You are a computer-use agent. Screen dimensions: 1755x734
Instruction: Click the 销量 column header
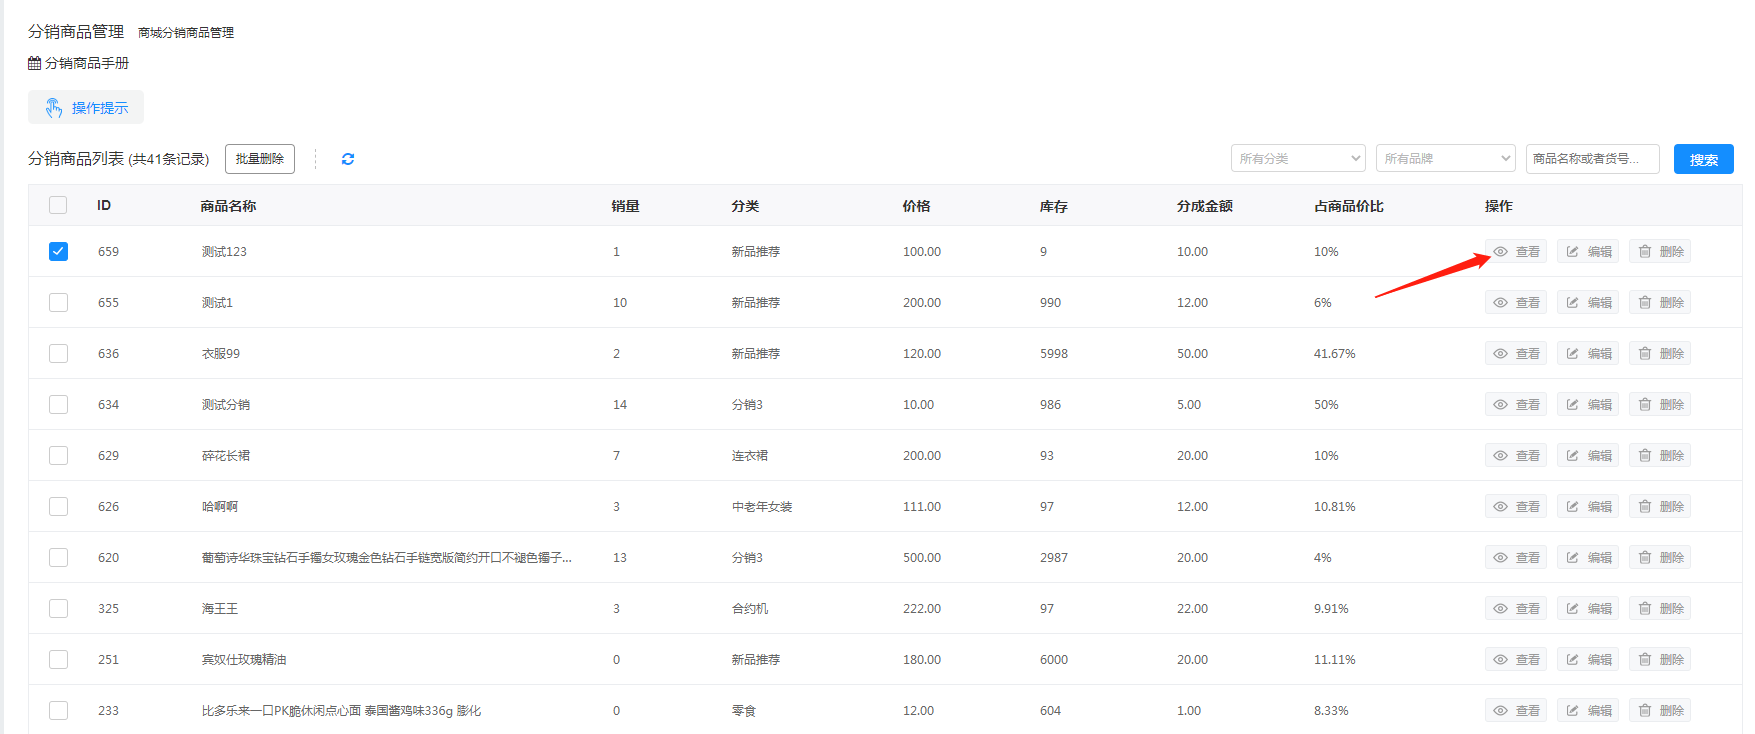pyautogui.click(x=625, y=206)
